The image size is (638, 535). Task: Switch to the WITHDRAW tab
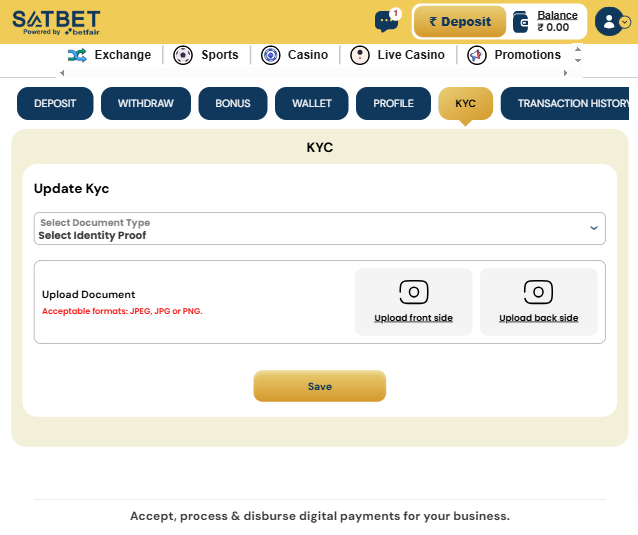(146, 103)
